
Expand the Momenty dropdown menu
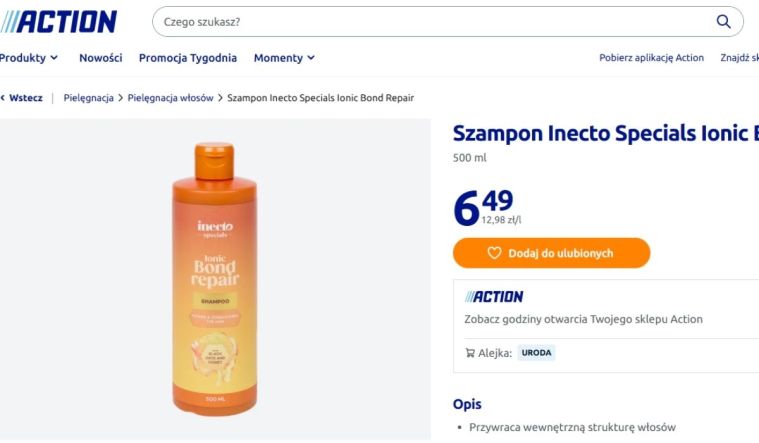(284, 58)
